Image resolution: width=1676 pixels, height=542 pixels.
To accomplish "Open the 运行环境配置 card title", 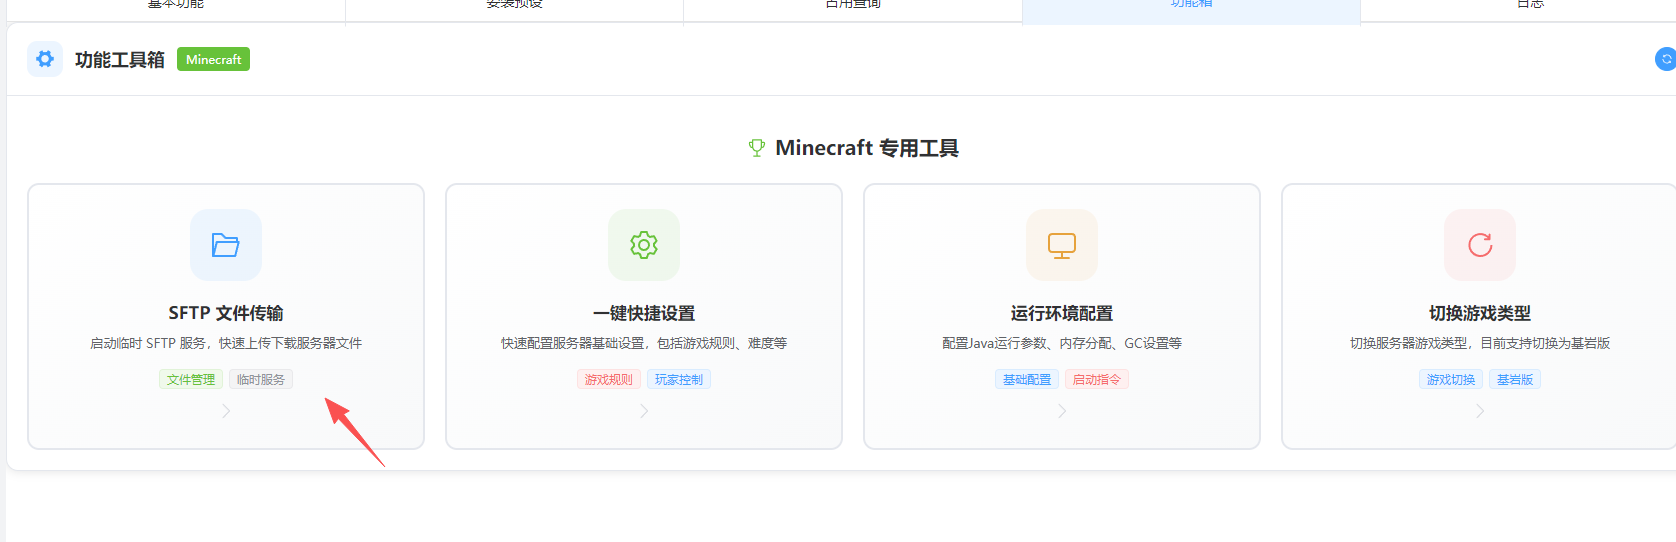I will click(1062, 313).
